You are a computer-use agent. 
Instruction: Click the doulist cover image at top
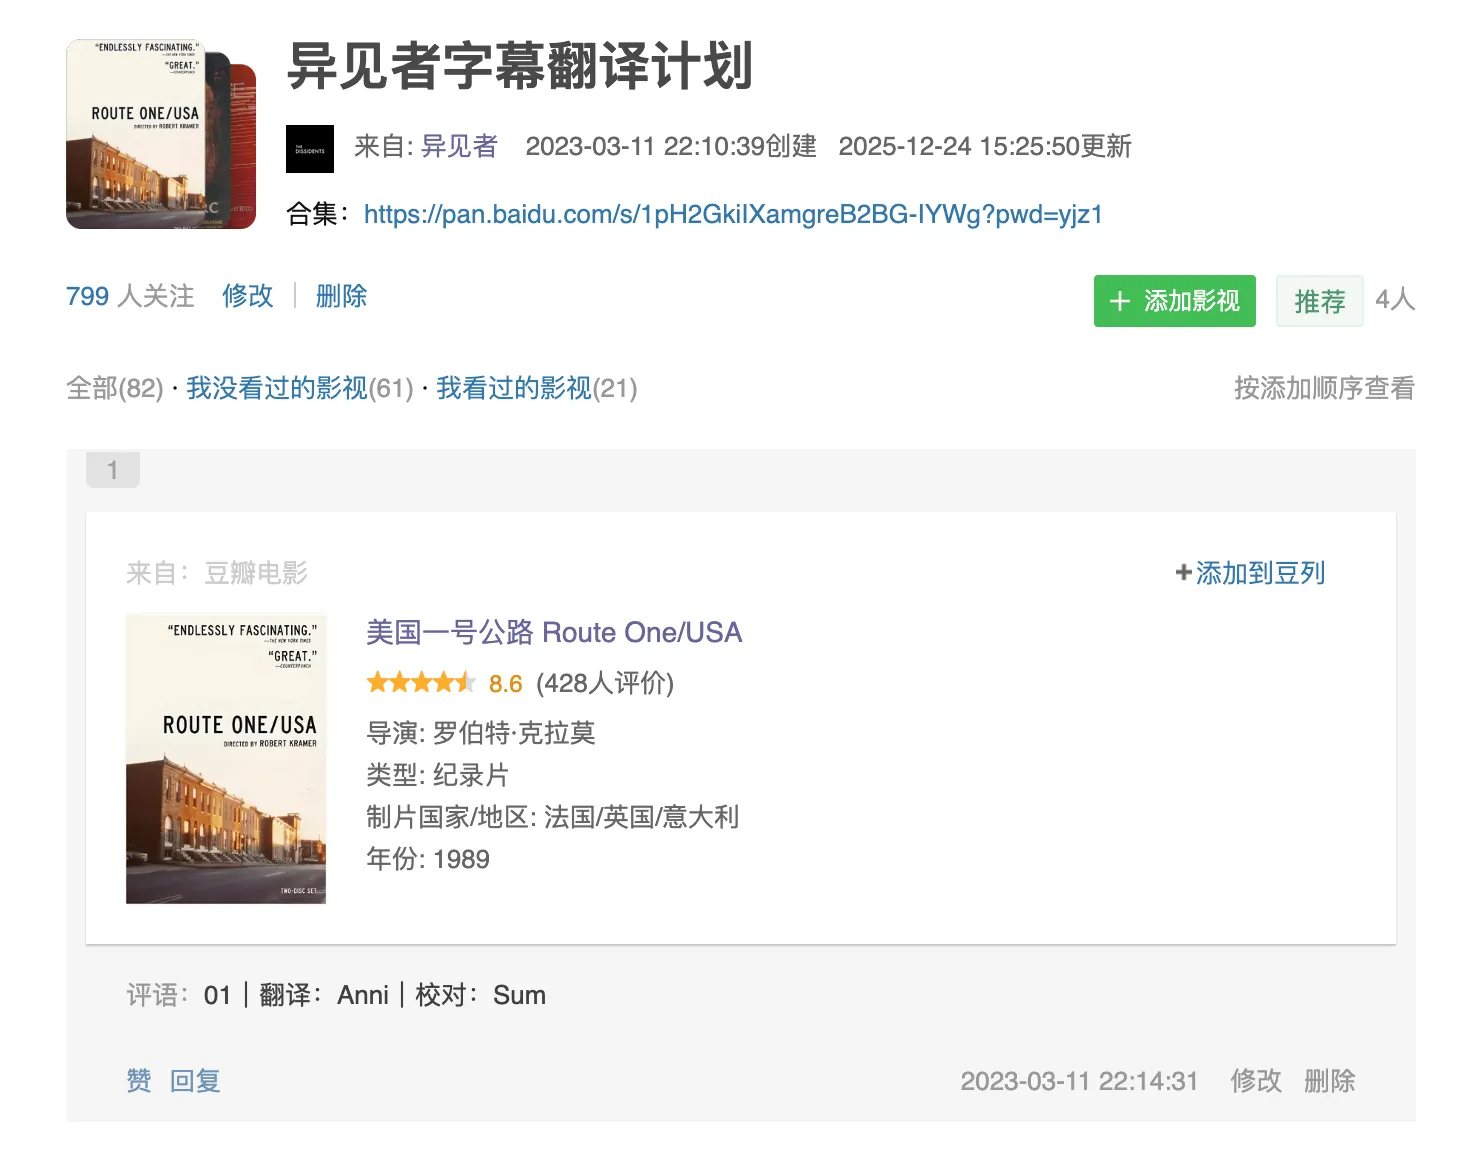[x=160, y=134]
